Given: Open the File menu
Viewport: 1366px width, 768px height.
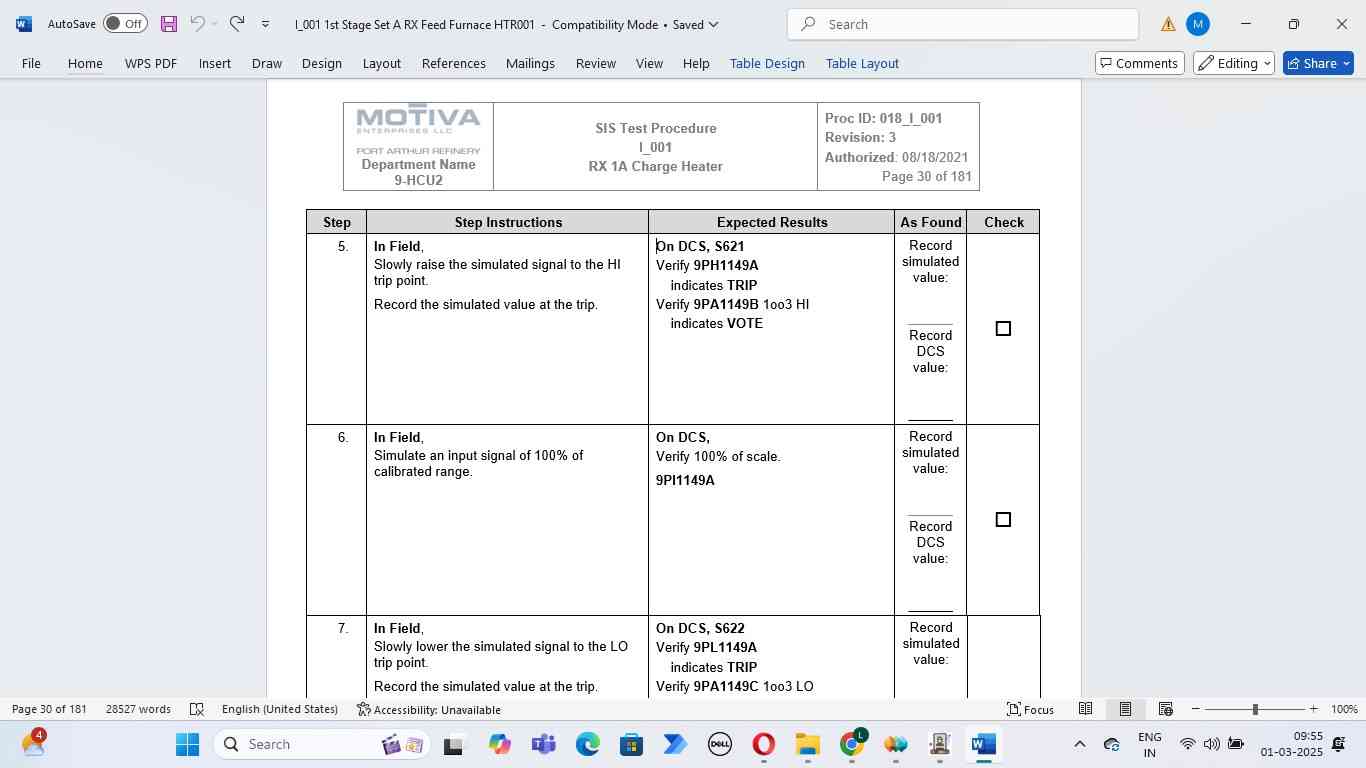Looking at the screenshot, I should pos(31,63).
